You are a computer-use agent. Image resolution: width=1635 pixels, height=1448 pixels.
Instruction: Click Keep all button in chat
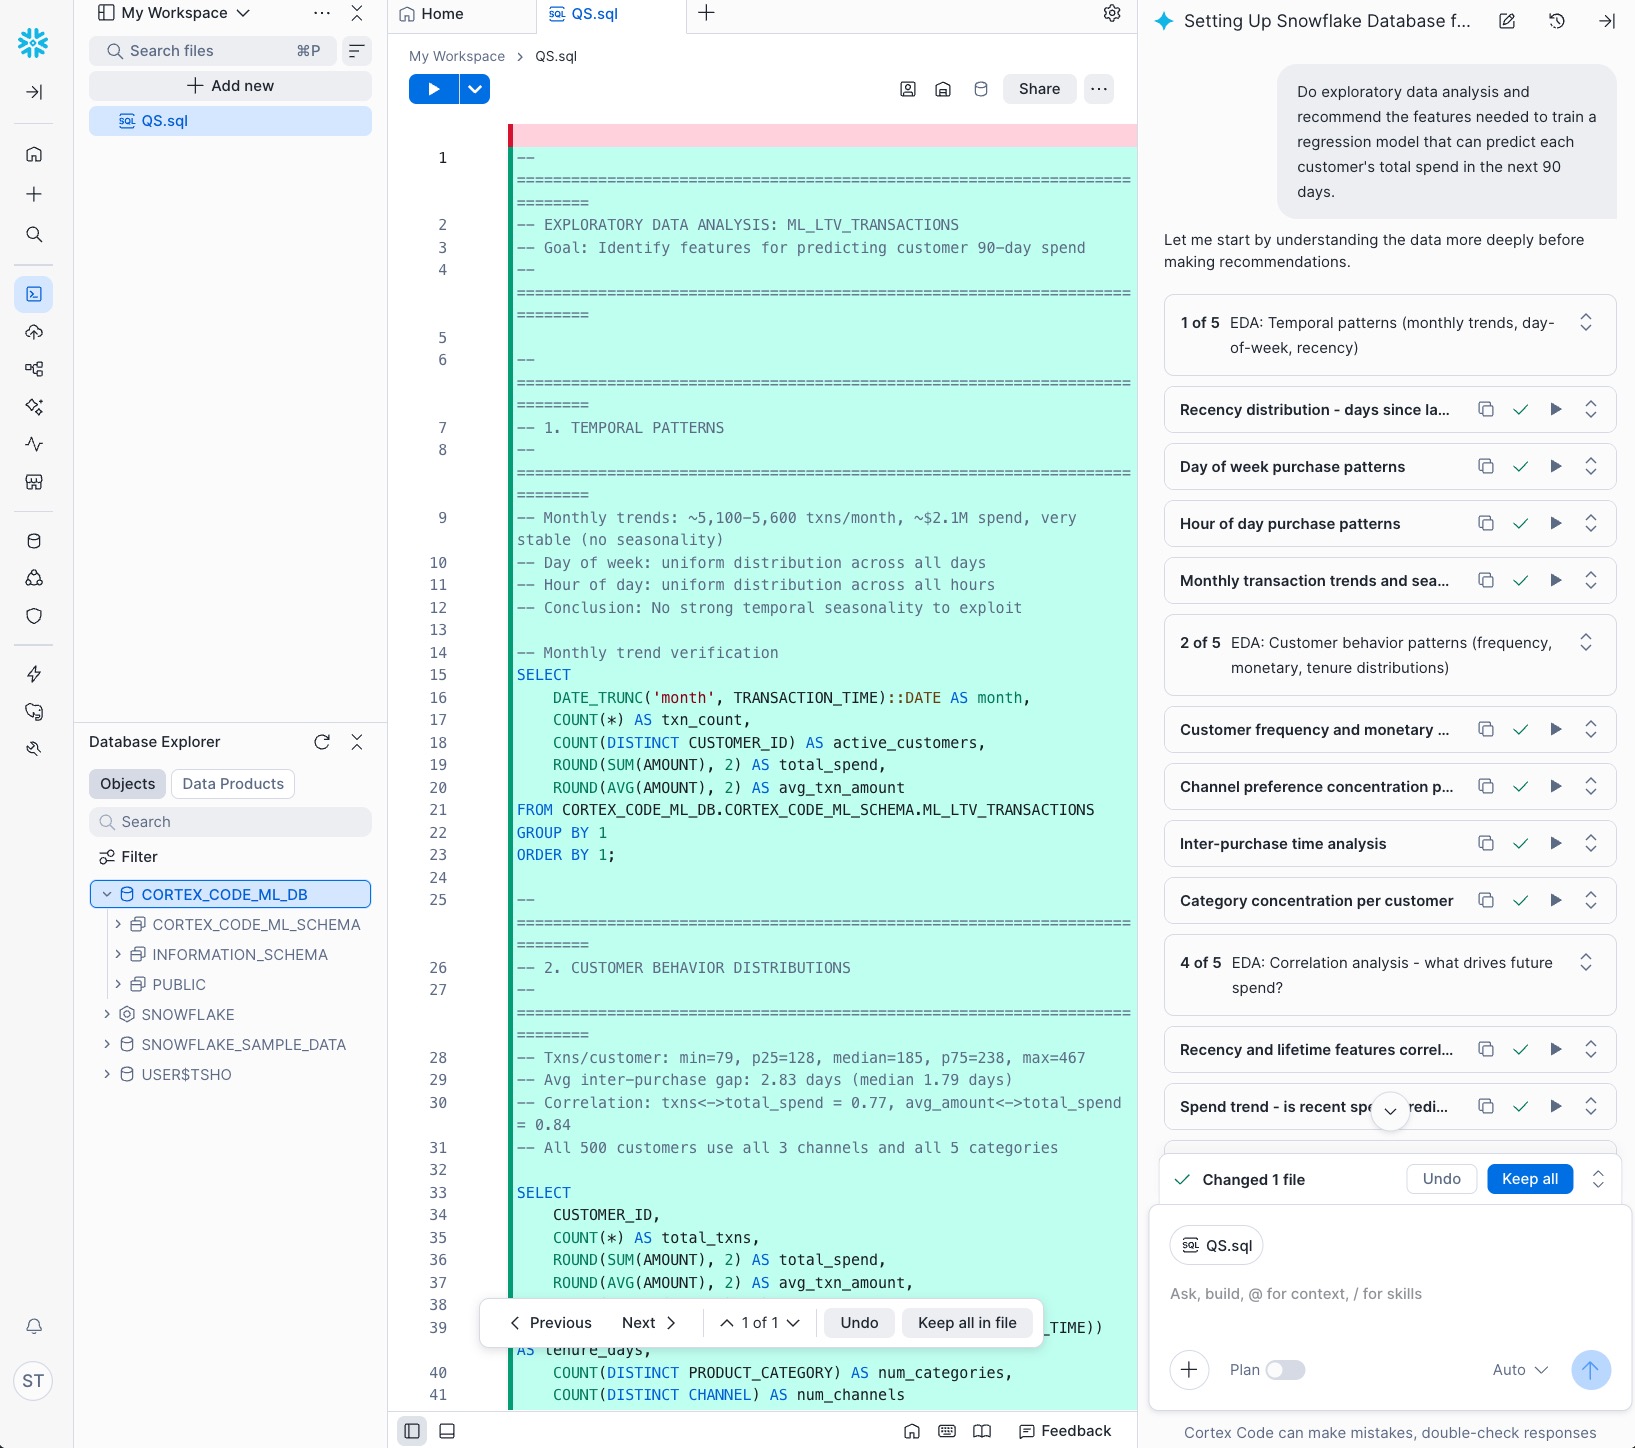pos(1530,1179)
